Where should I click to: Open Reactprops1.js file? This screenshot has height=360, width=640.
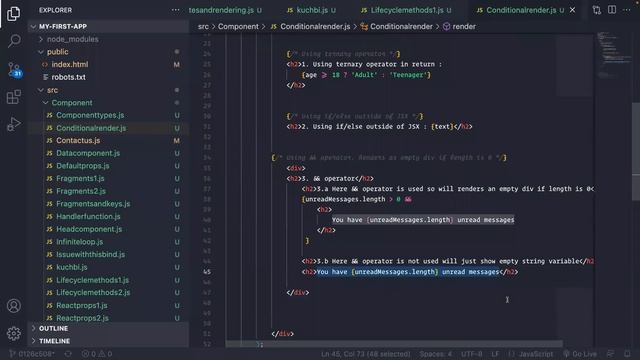[109, 305]
